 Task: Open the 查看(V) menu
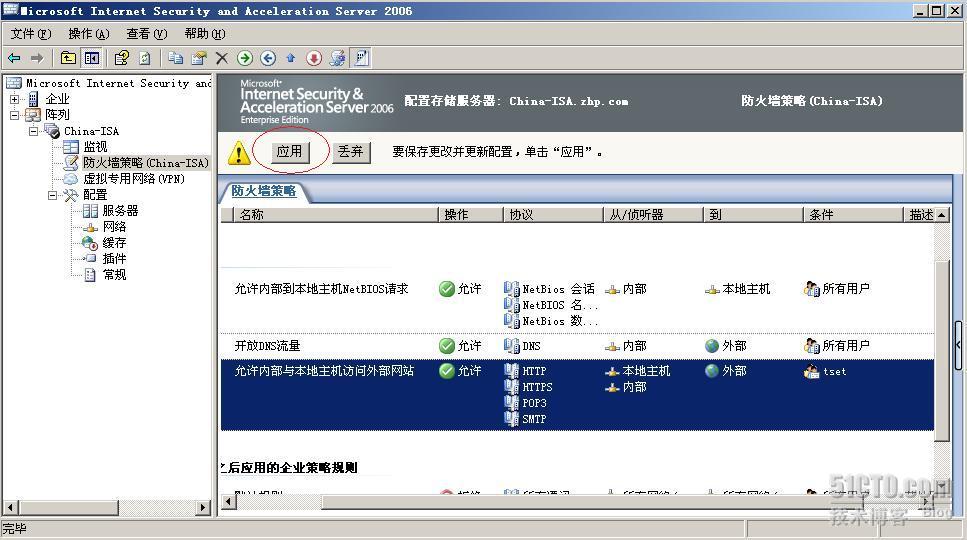pos(147,34)
